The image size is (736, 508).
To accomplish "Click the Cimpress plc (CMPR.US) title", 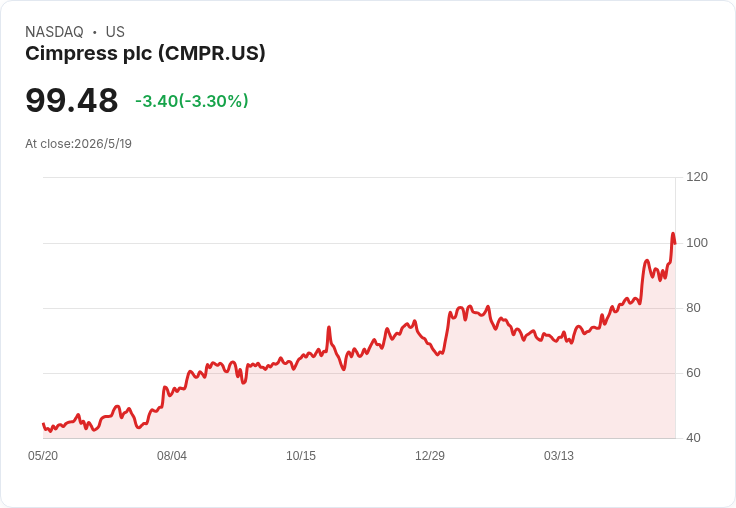I will [x=145, y=54].
